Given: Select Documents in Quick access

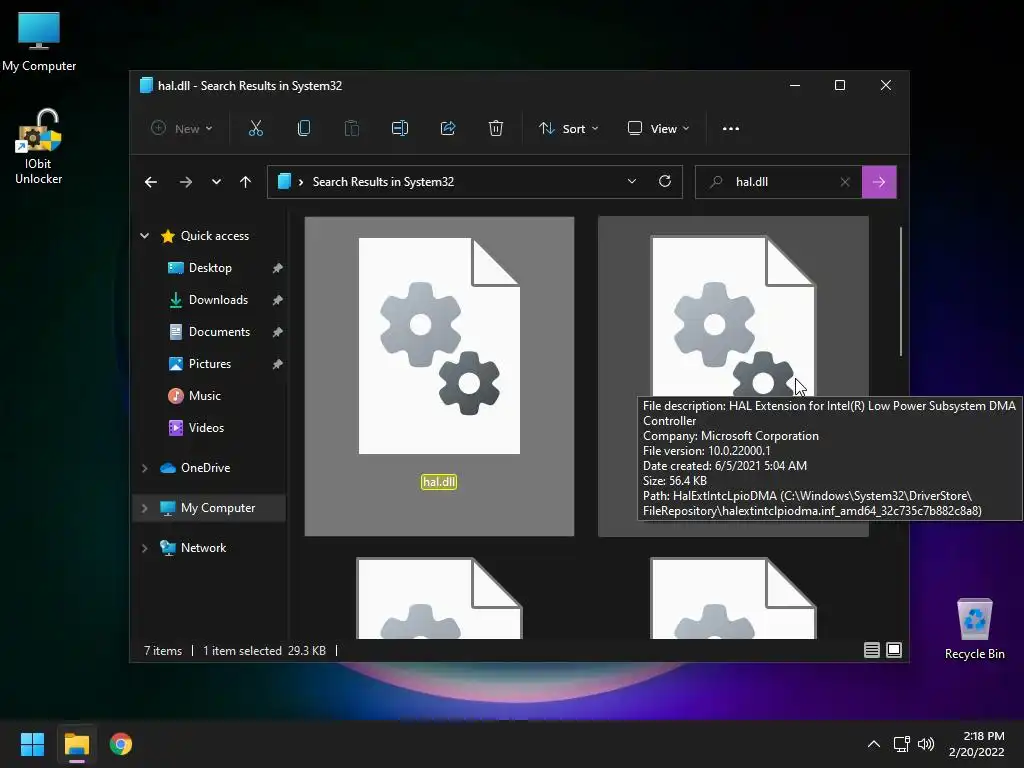Looking at the screenshot, I should [219, 332].
